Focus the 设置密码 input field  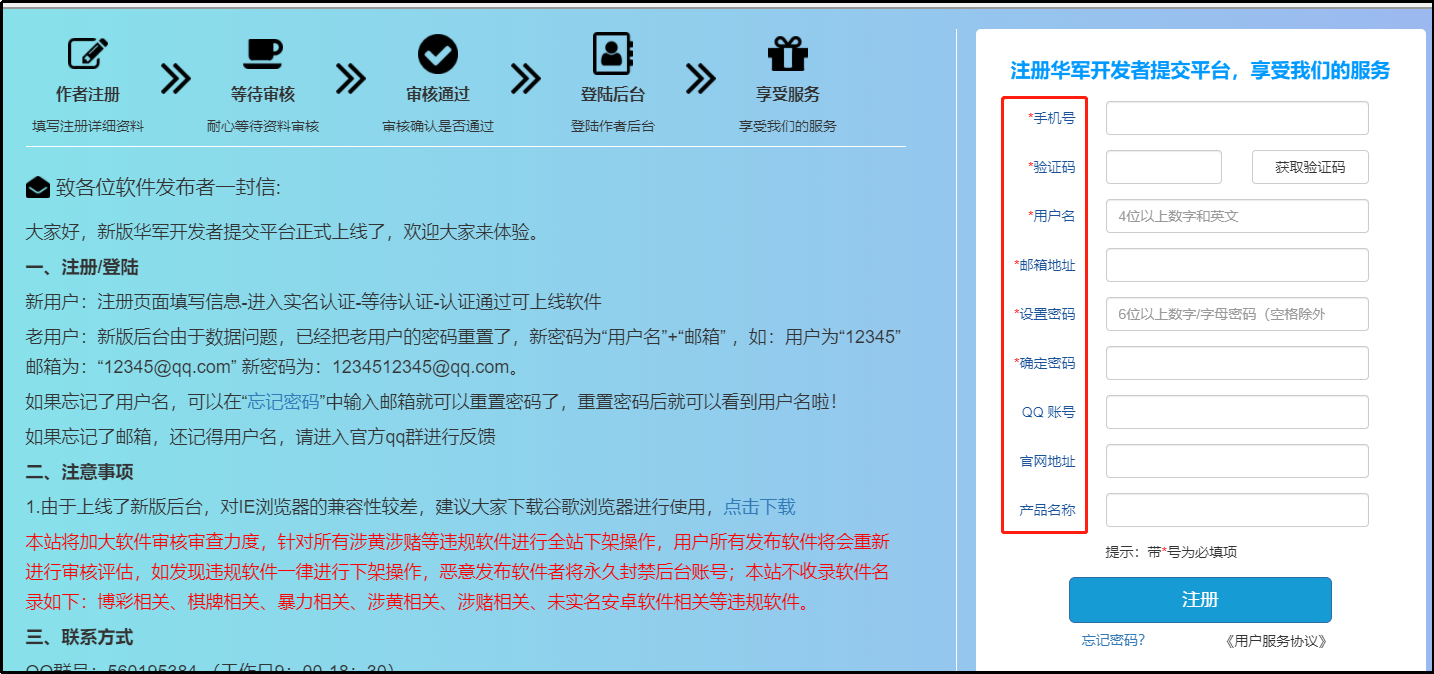1237,314
